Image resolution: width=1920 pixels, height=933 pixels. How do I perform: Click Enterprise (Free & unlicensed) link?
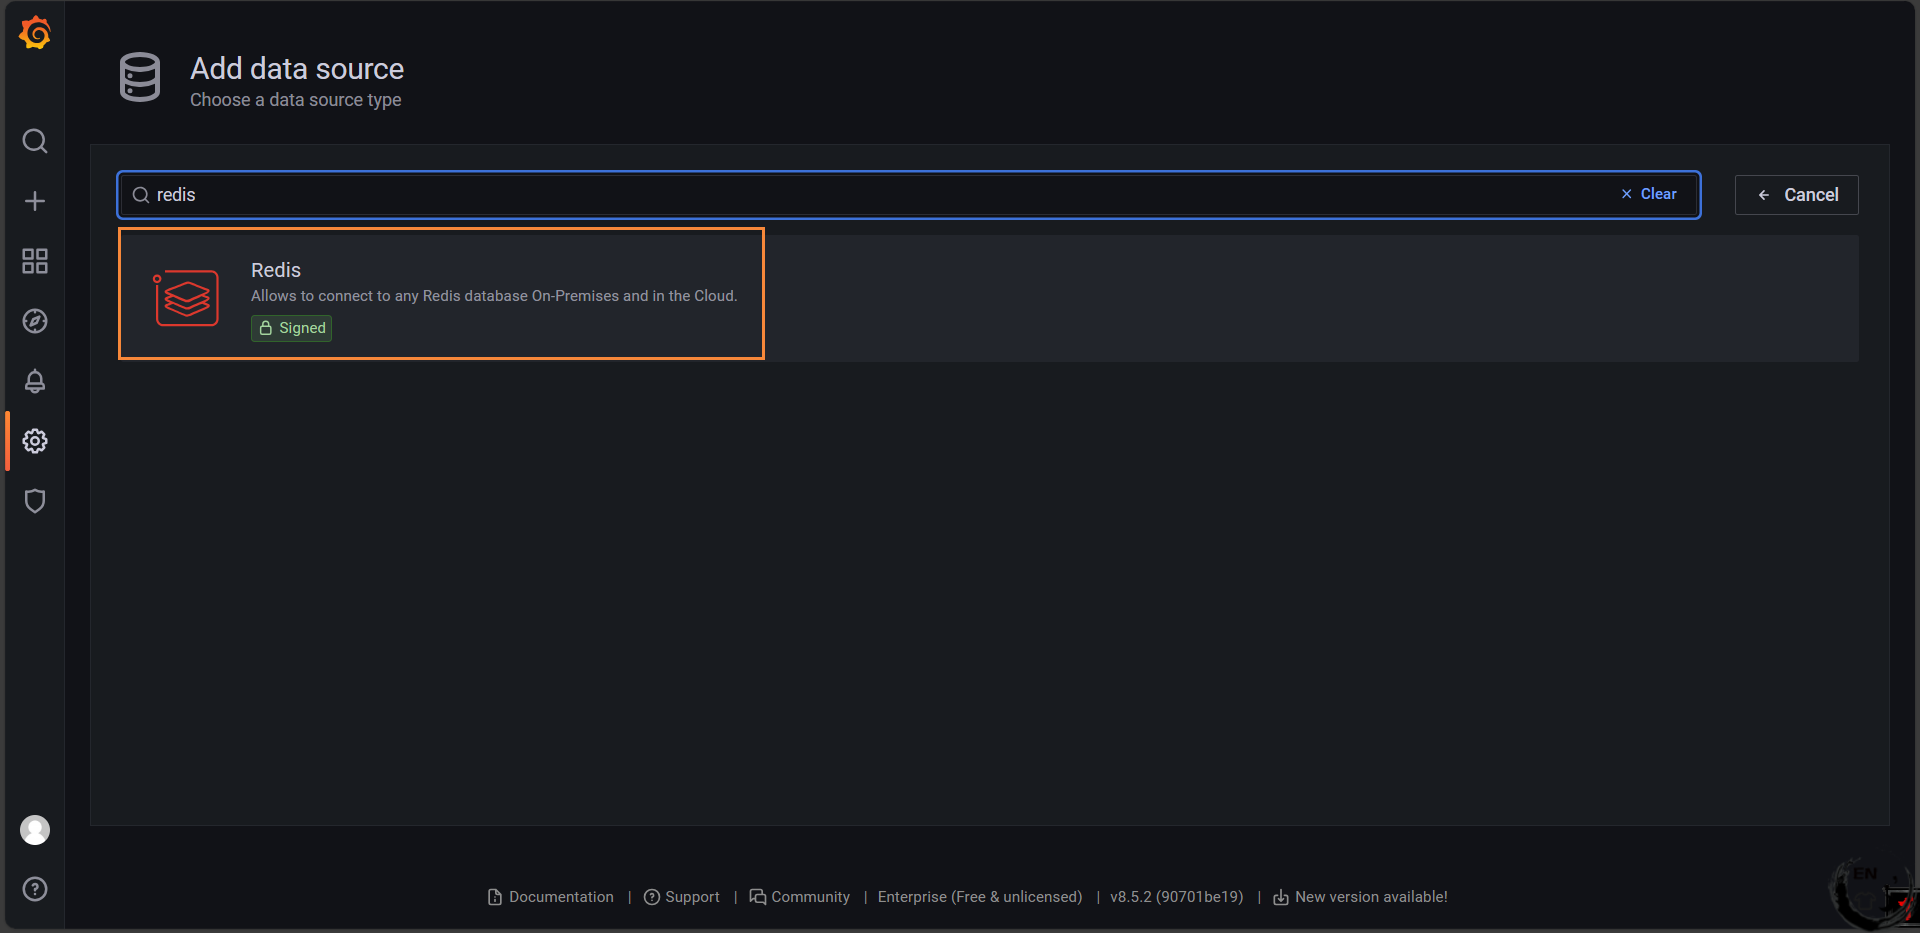[980, 897]
